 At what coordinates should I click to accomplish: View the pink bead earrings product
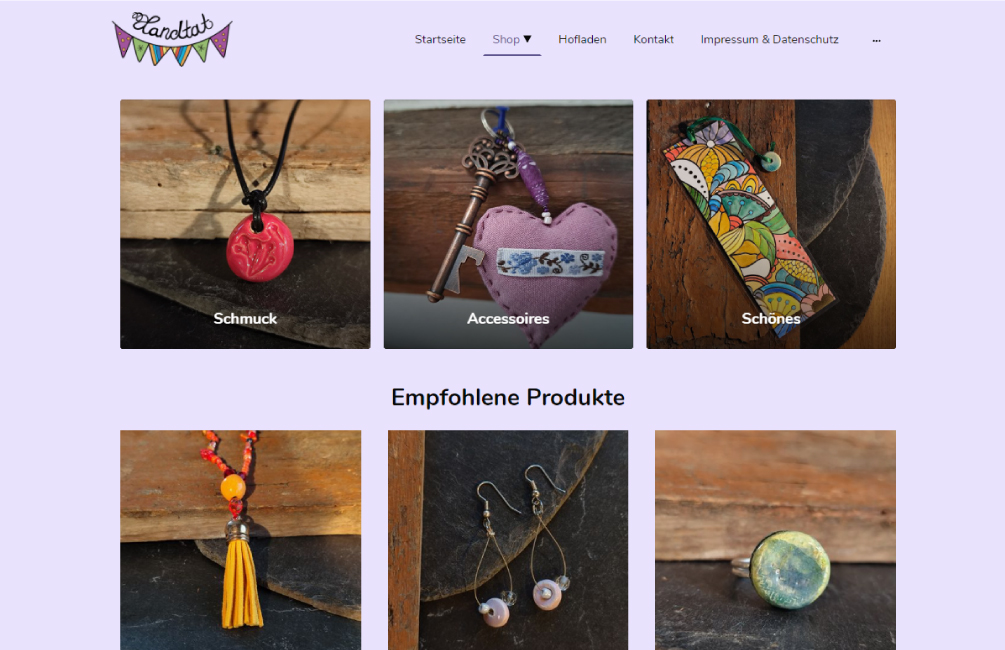click(x=508, y=540)
